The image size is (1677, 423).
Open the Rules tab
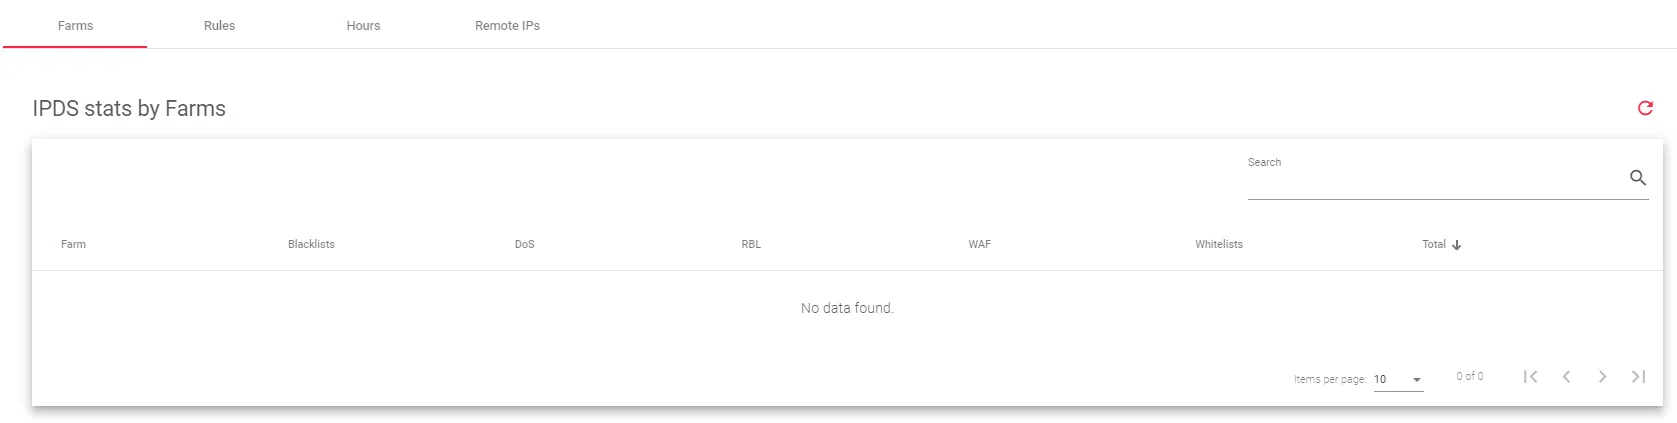coord(219,26)
